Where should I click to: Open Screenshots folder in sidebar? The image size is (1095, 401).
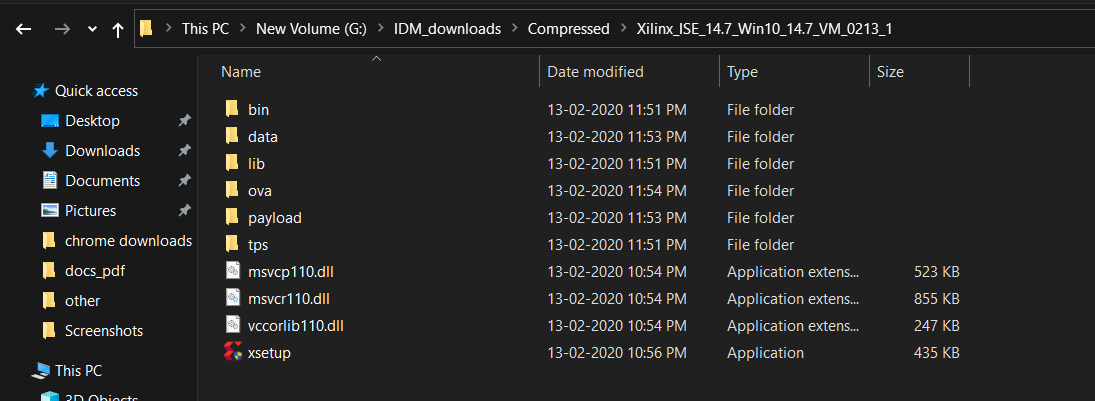click(x=104, y=331)
